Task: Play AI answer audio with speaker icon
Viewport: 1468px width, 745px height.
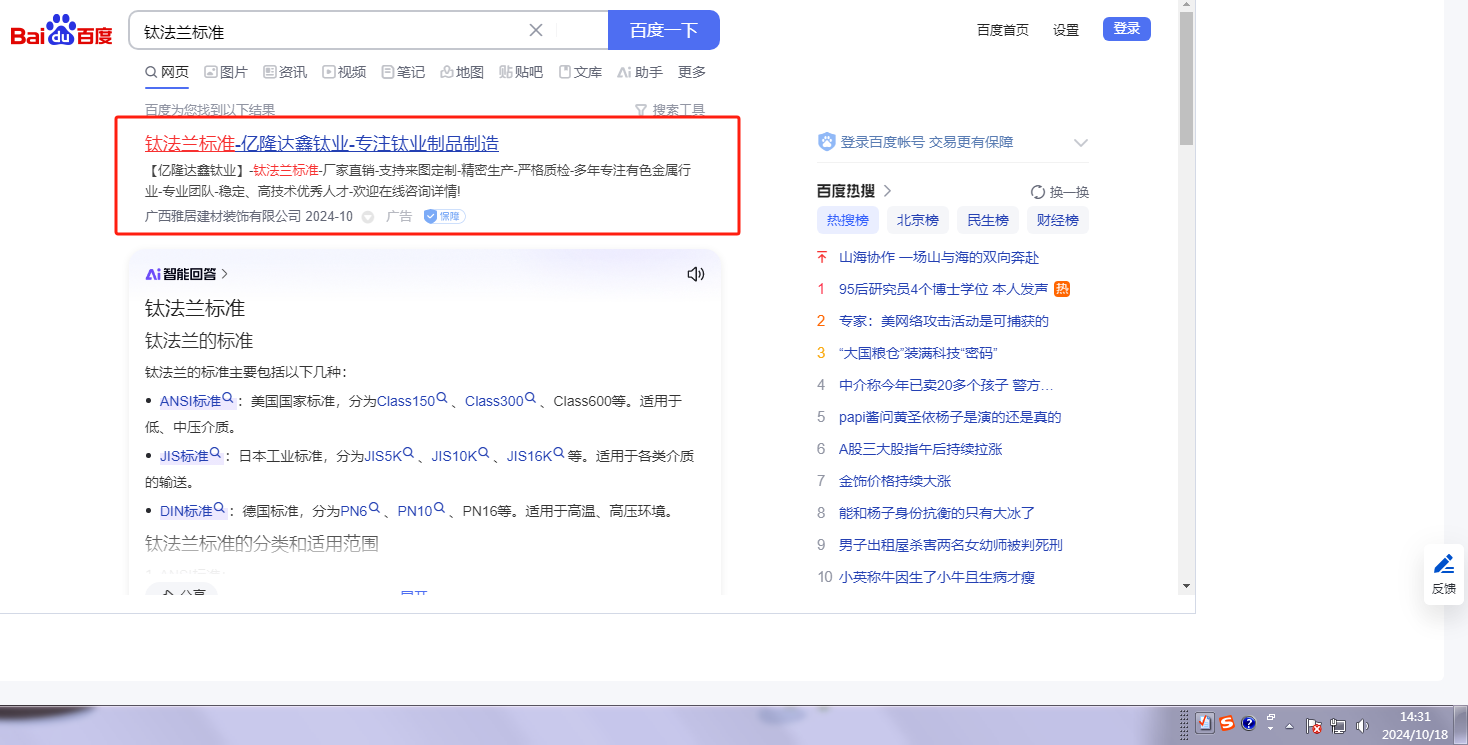Action: (x=696, y=274)
